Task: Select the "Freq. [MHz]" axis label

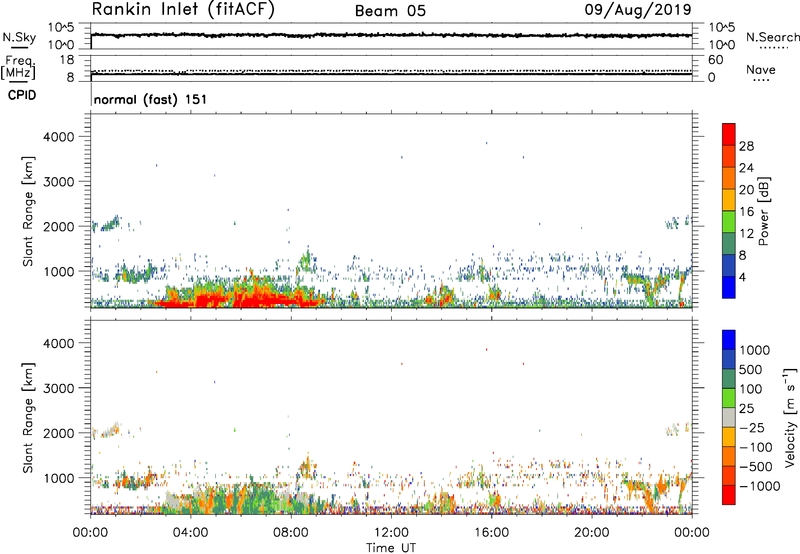Action: pyautogui.click(x=18, y=67)
